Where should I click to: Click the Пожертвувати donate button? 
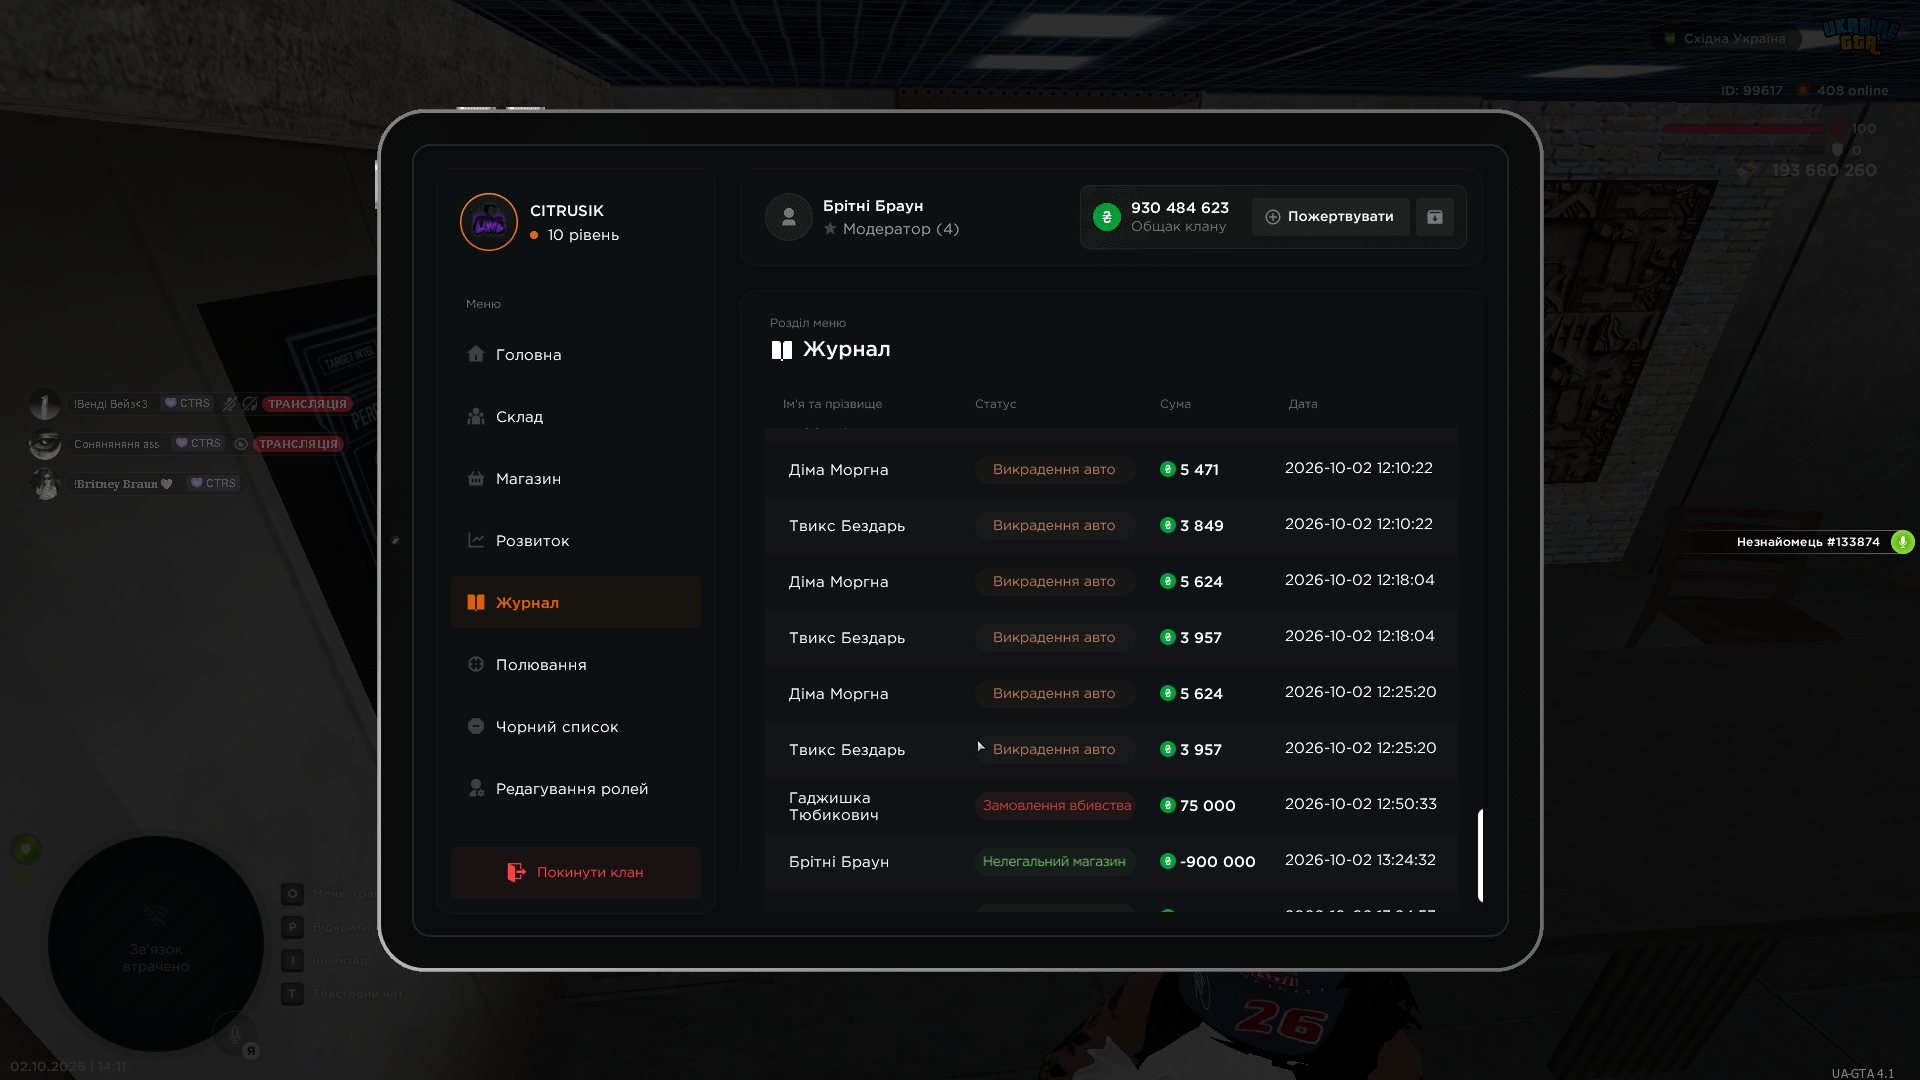[x=1330, y=217]
